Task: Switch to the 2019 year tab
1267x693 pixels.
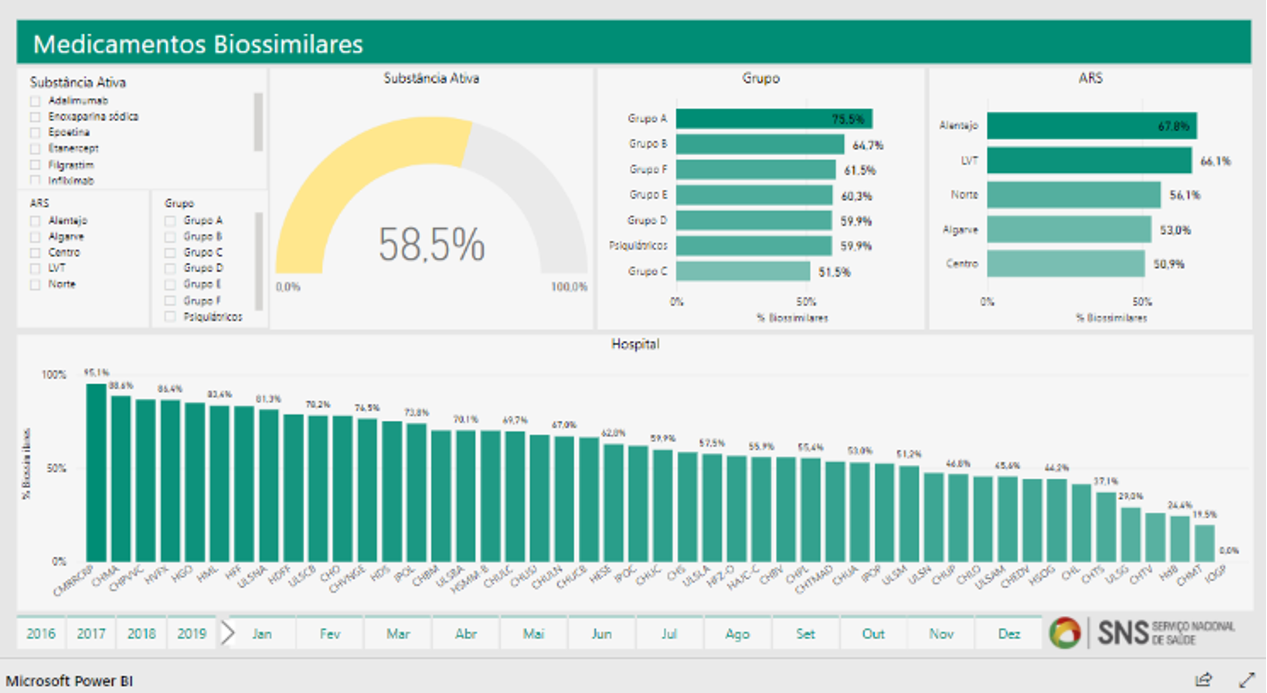Action: 192,634
